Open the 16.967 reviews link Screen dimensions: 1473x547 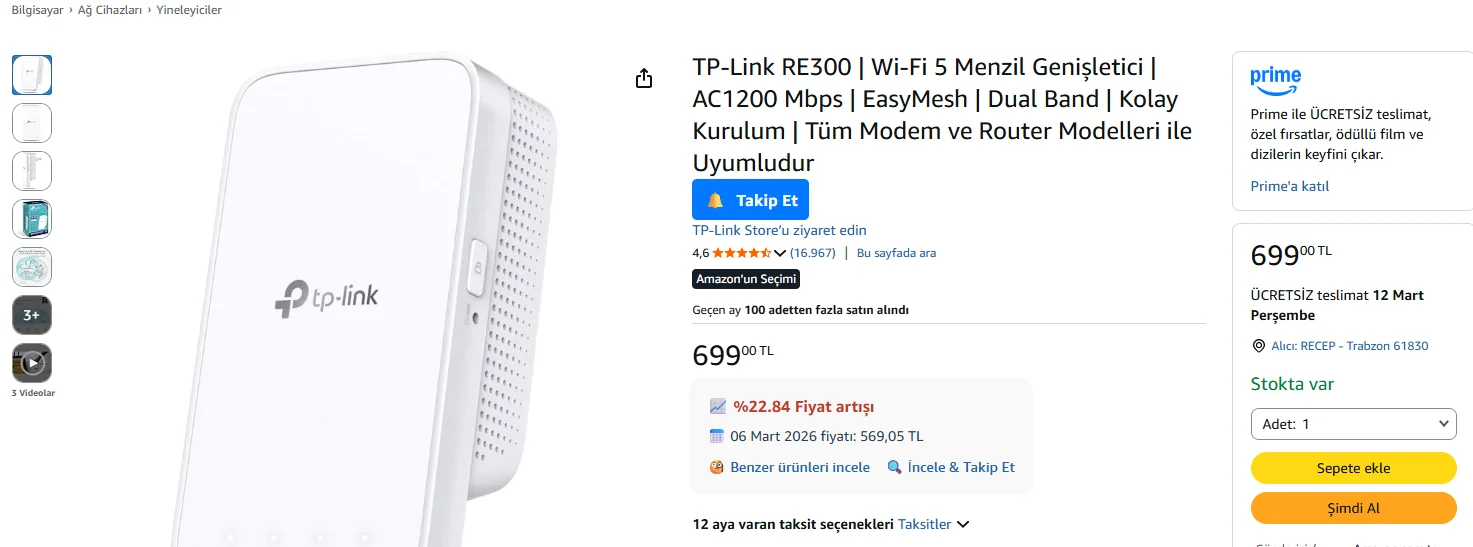[x=812, y=253]
